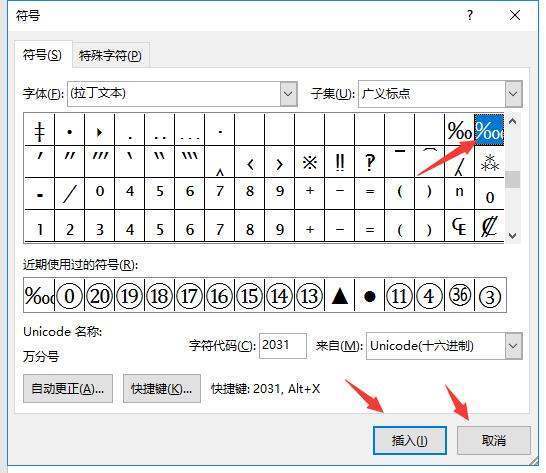Open 快捷键(K)... shortcut key dialog
Viewport: 546px width, 473px height.
(x=162, y=389)
